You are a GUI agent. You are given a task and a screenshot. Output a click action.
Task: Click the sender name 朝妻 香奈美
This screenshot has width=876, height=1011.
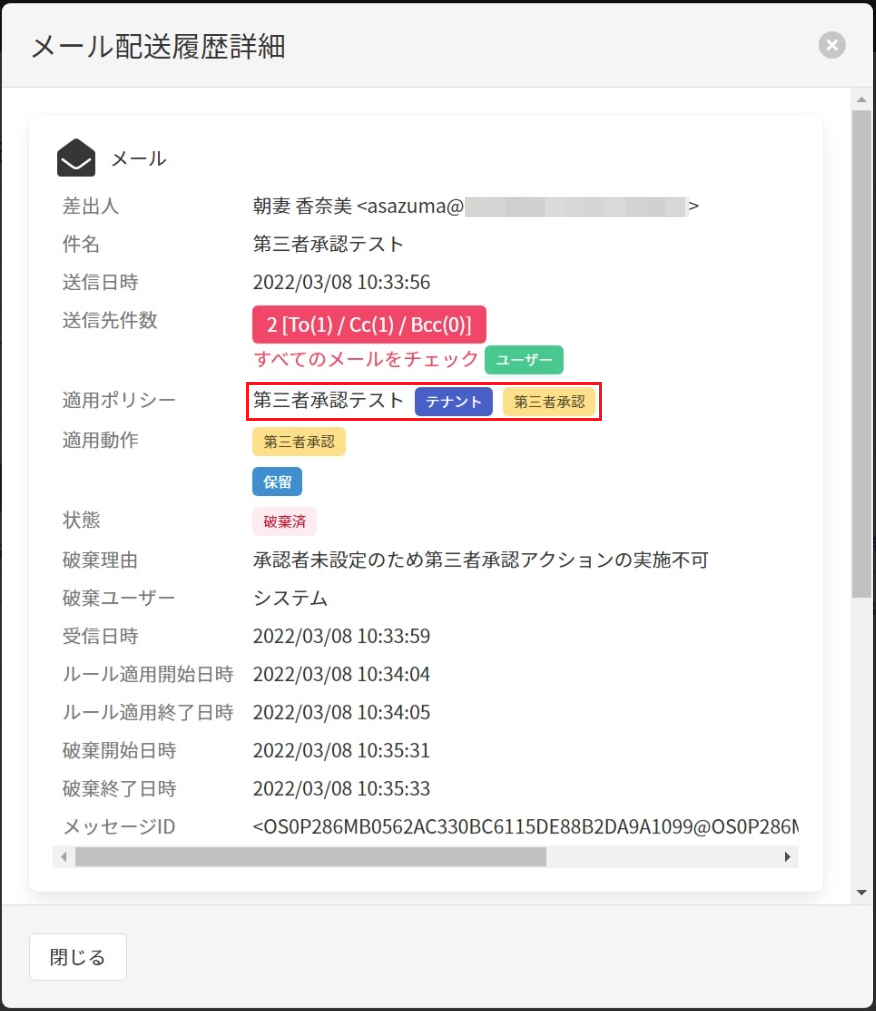[x=302, y=206]
